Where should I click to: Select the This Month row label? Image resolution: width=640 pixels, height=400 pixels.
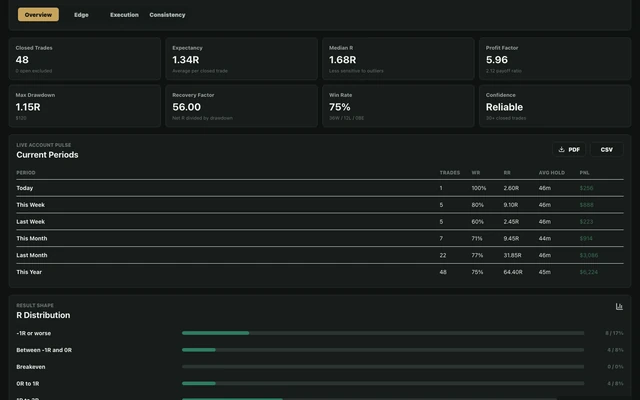coord(32,238)
